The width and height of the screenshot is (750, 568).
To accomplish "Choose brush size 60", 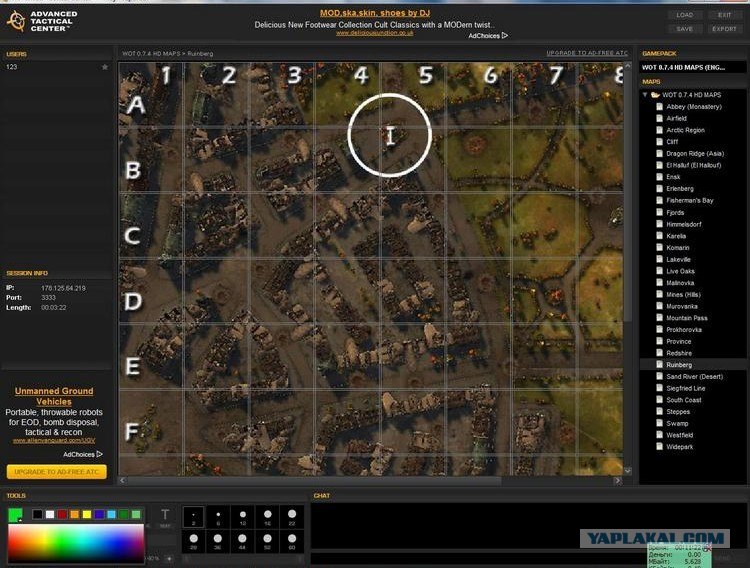I will point(292,541).
